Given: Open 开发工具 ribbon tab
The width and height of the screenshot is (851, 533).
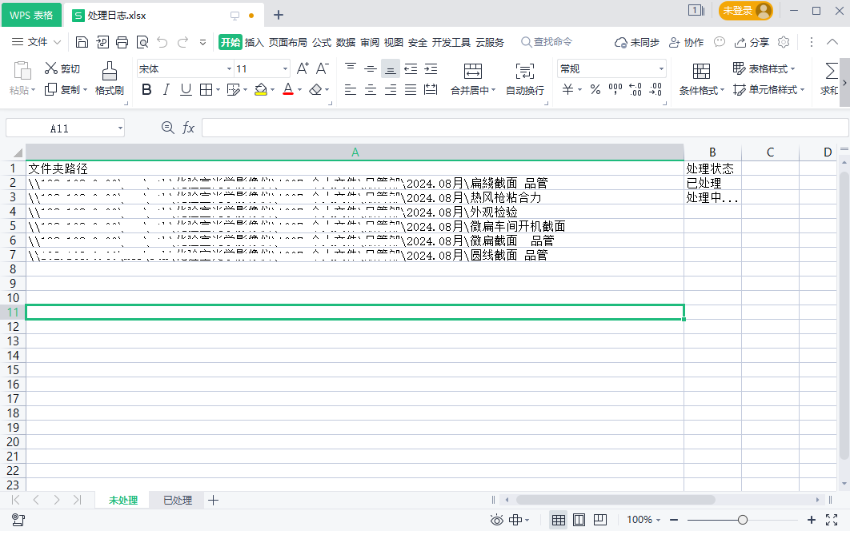Looking at the screenshot, I should click(x=451, y=42).
